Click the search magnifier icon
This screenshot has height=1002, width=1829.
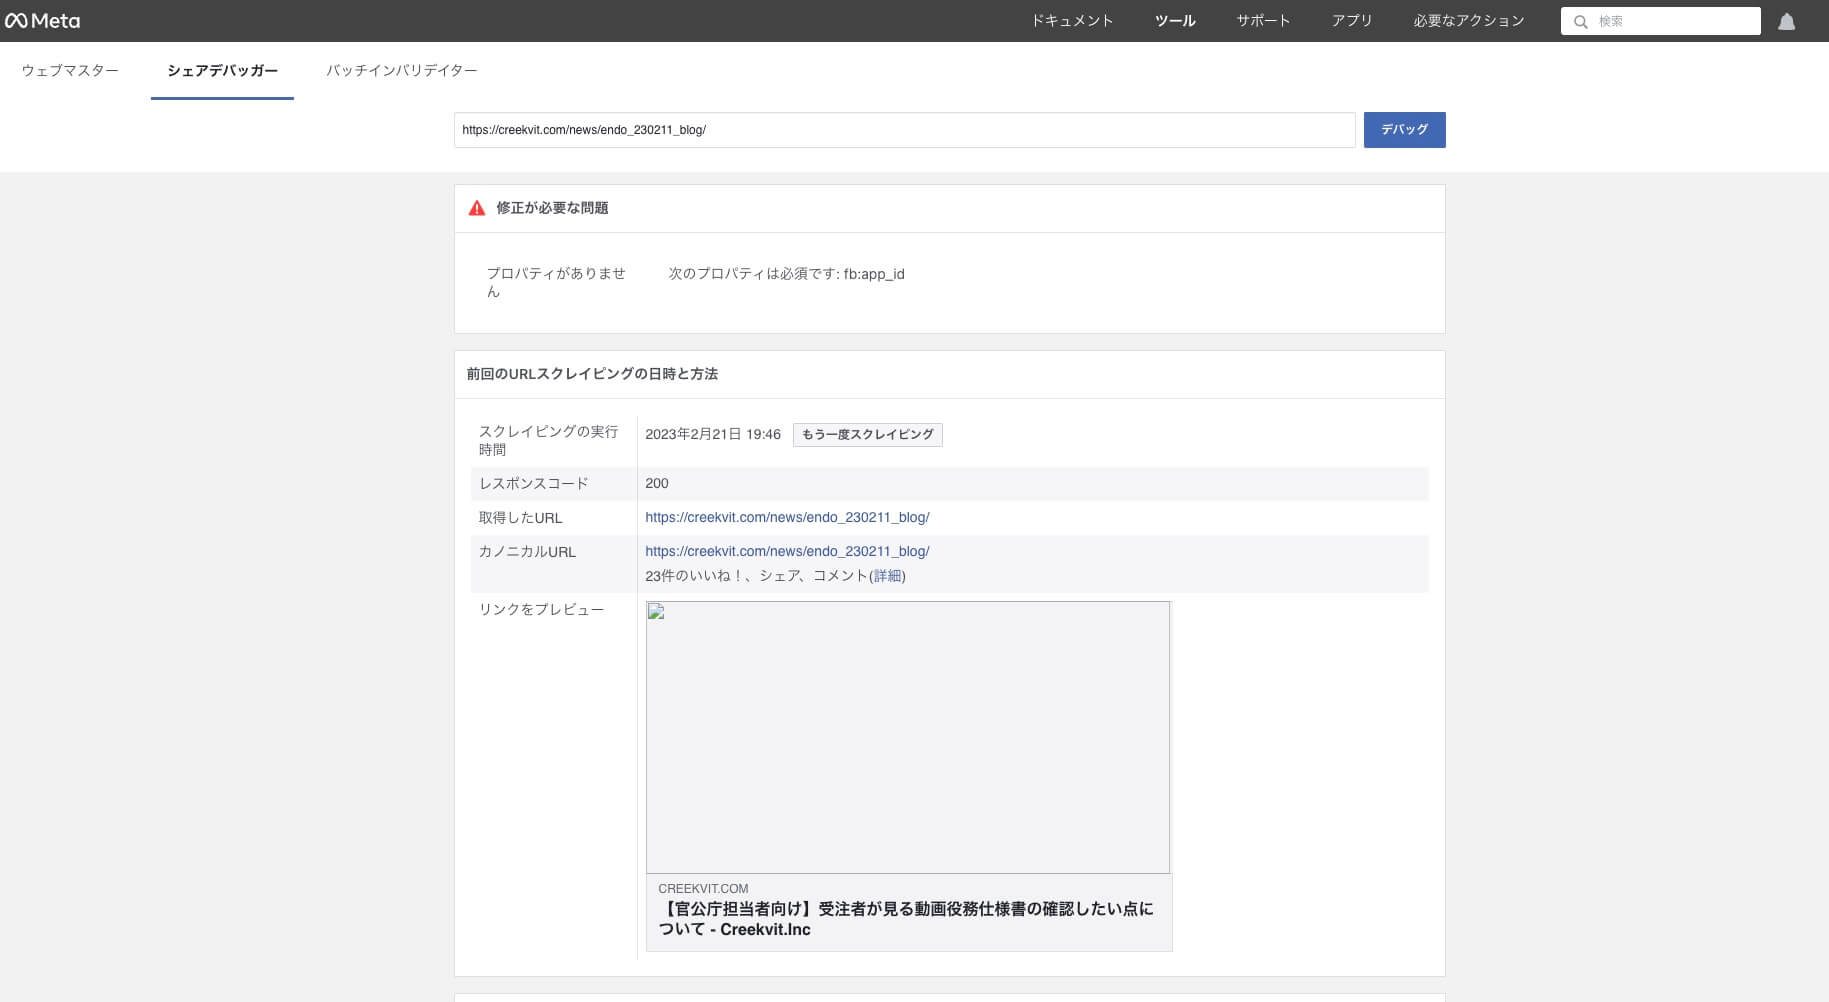tap(1580, 21)
